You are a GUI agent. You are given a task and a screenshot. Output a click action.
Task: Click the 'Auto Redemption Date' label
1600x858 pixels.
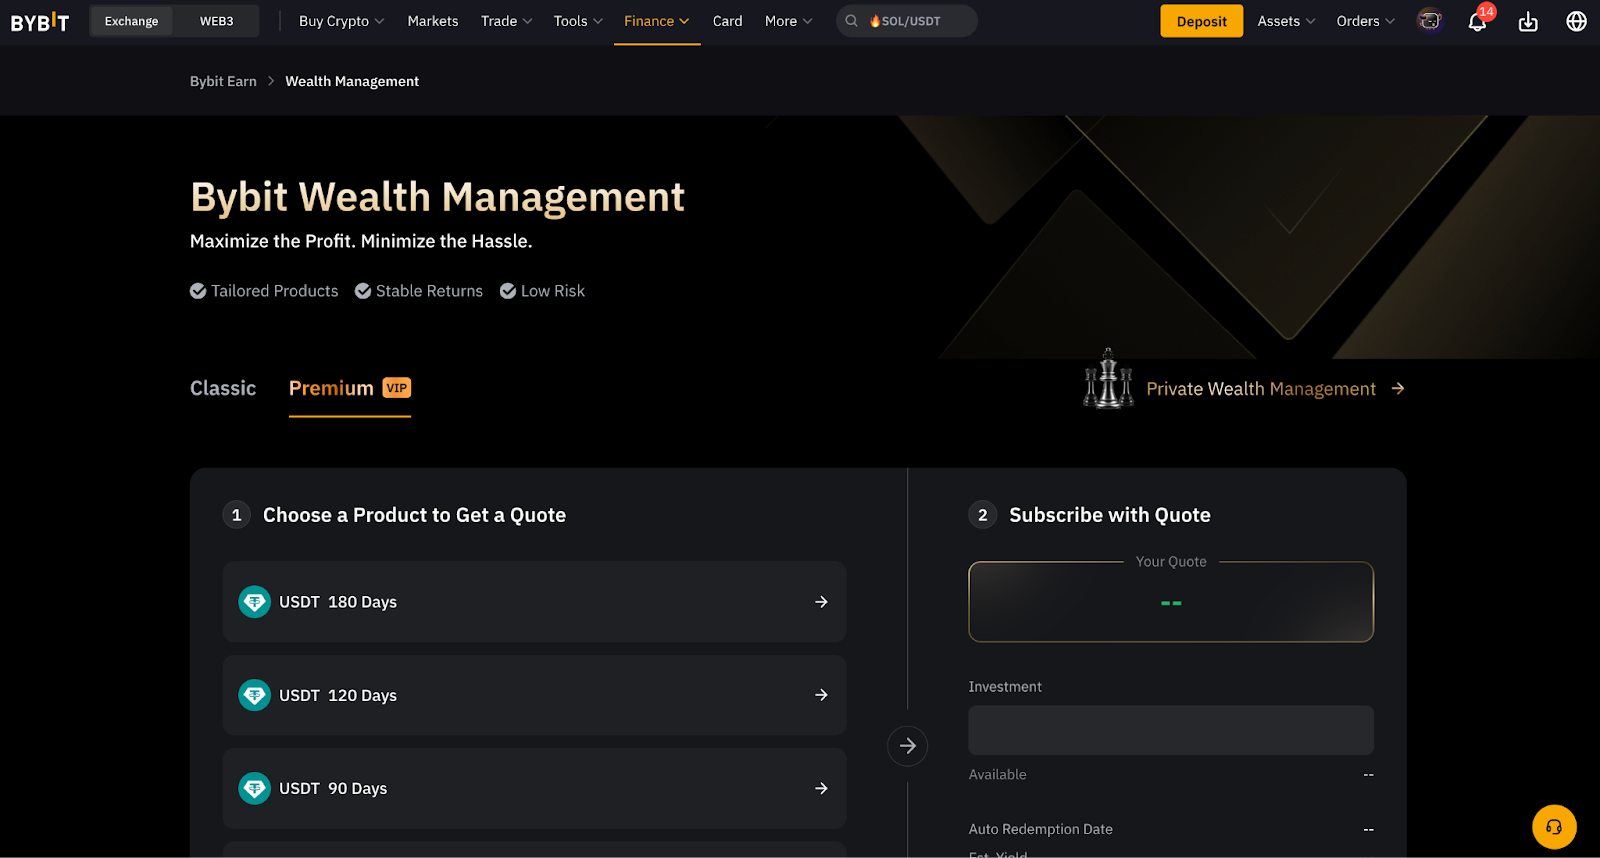(x=1040, y=829)
